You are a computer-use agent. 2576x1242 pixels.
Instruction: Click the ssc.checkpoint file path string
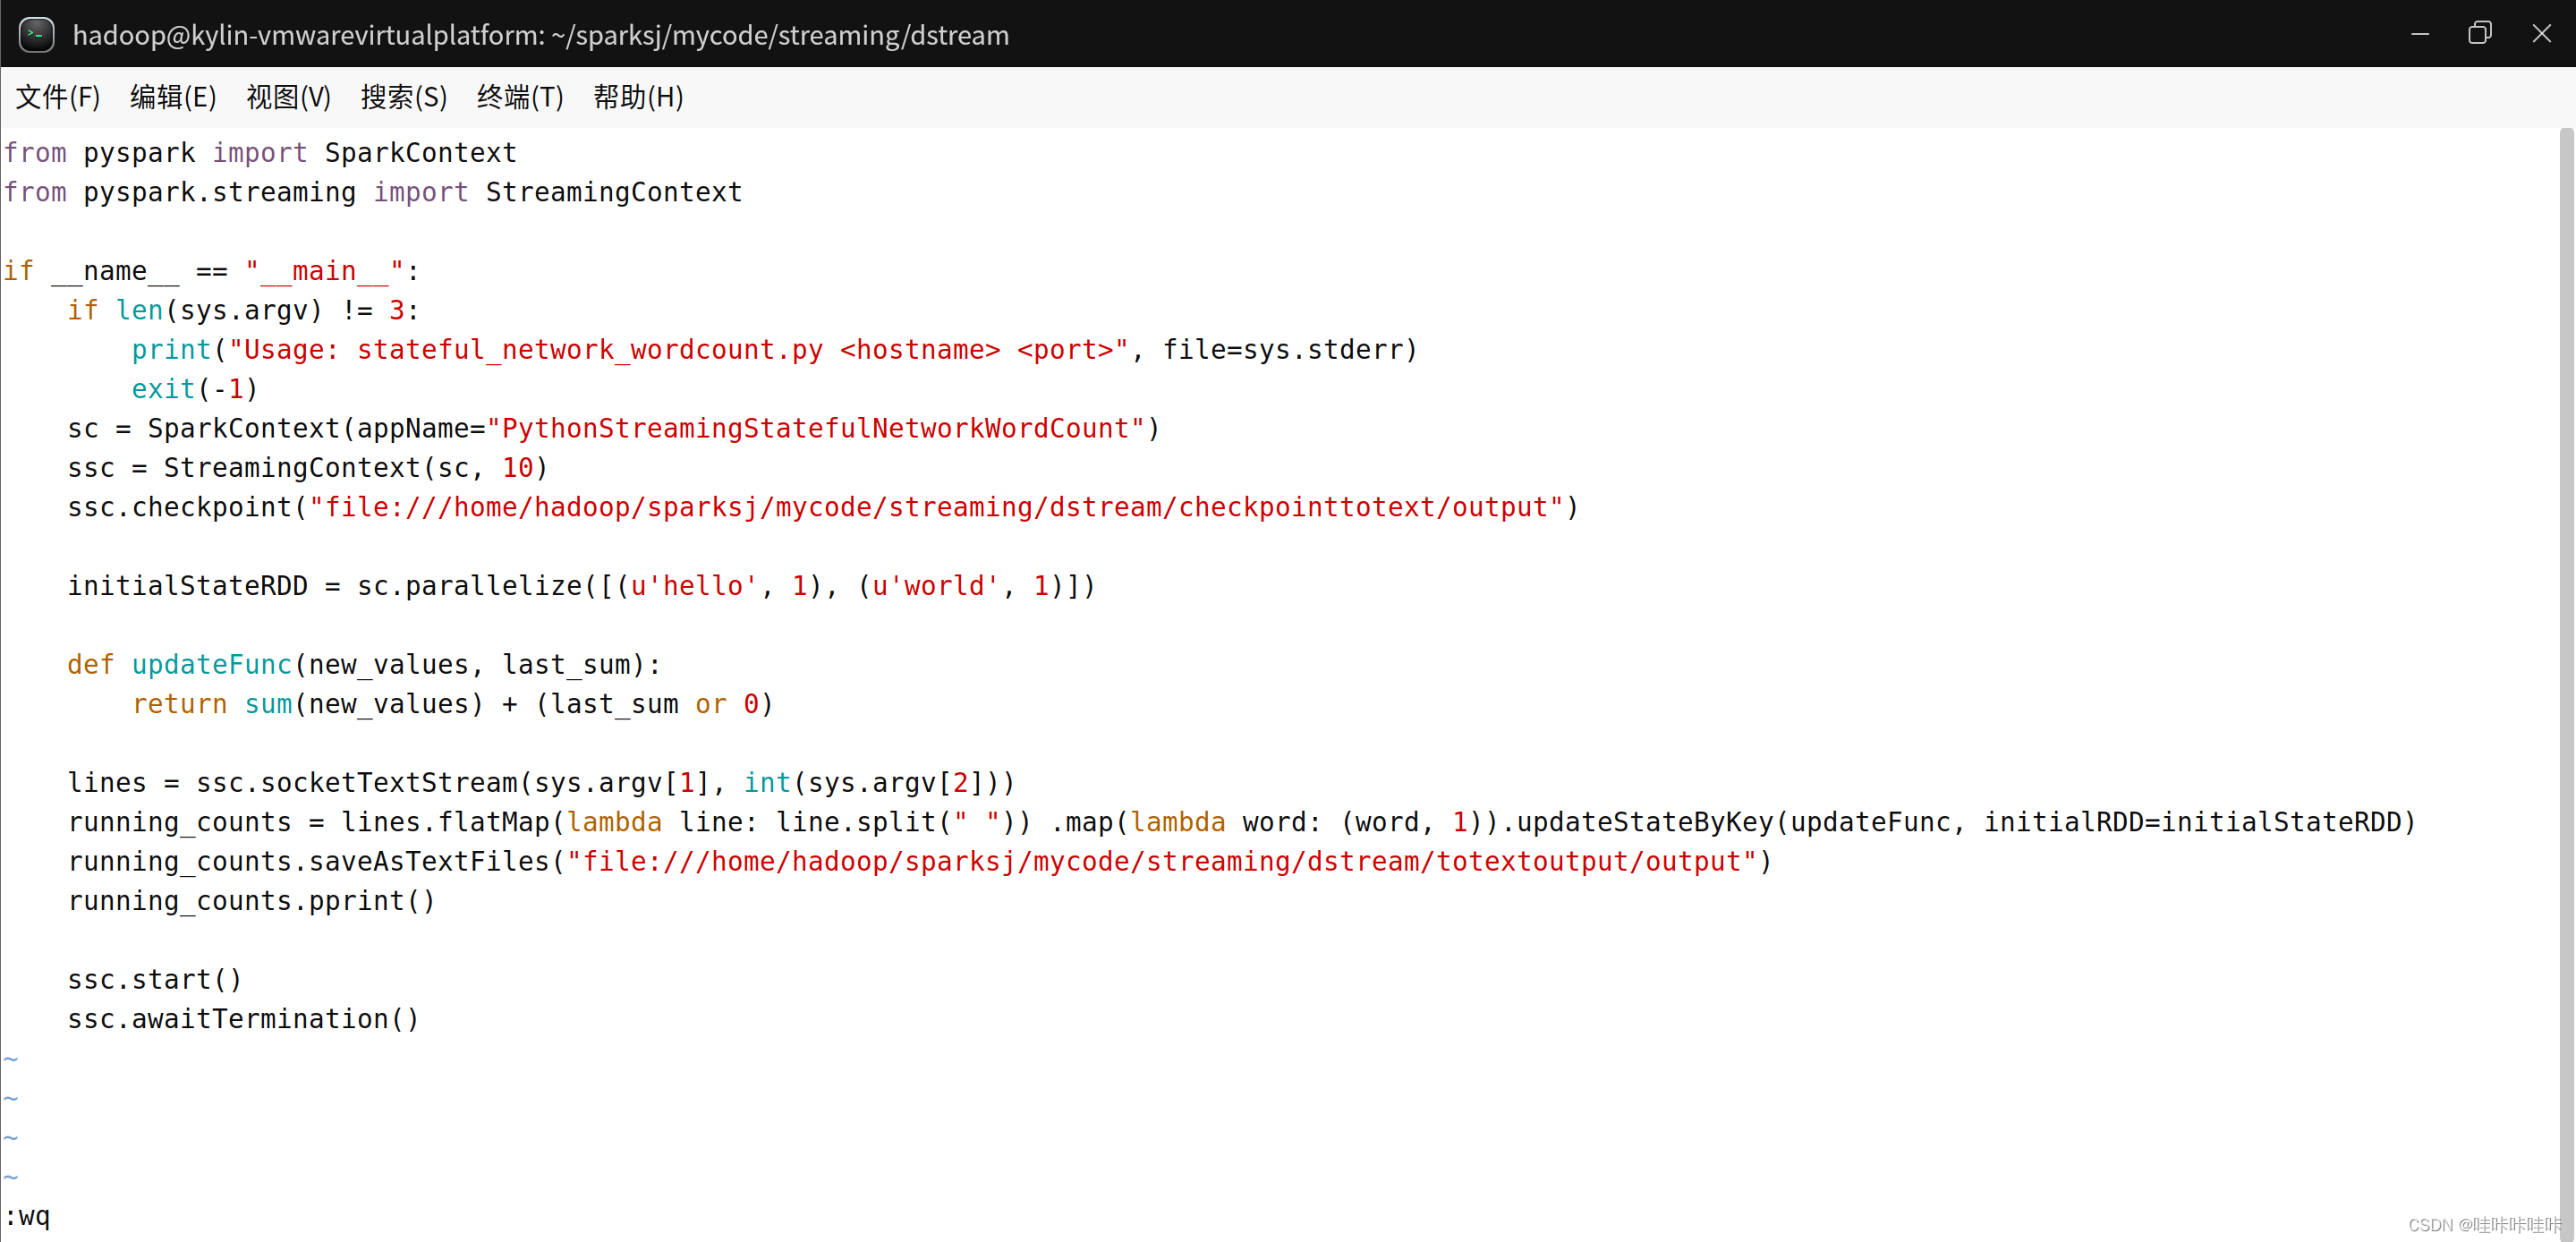(x=936, y=507)
